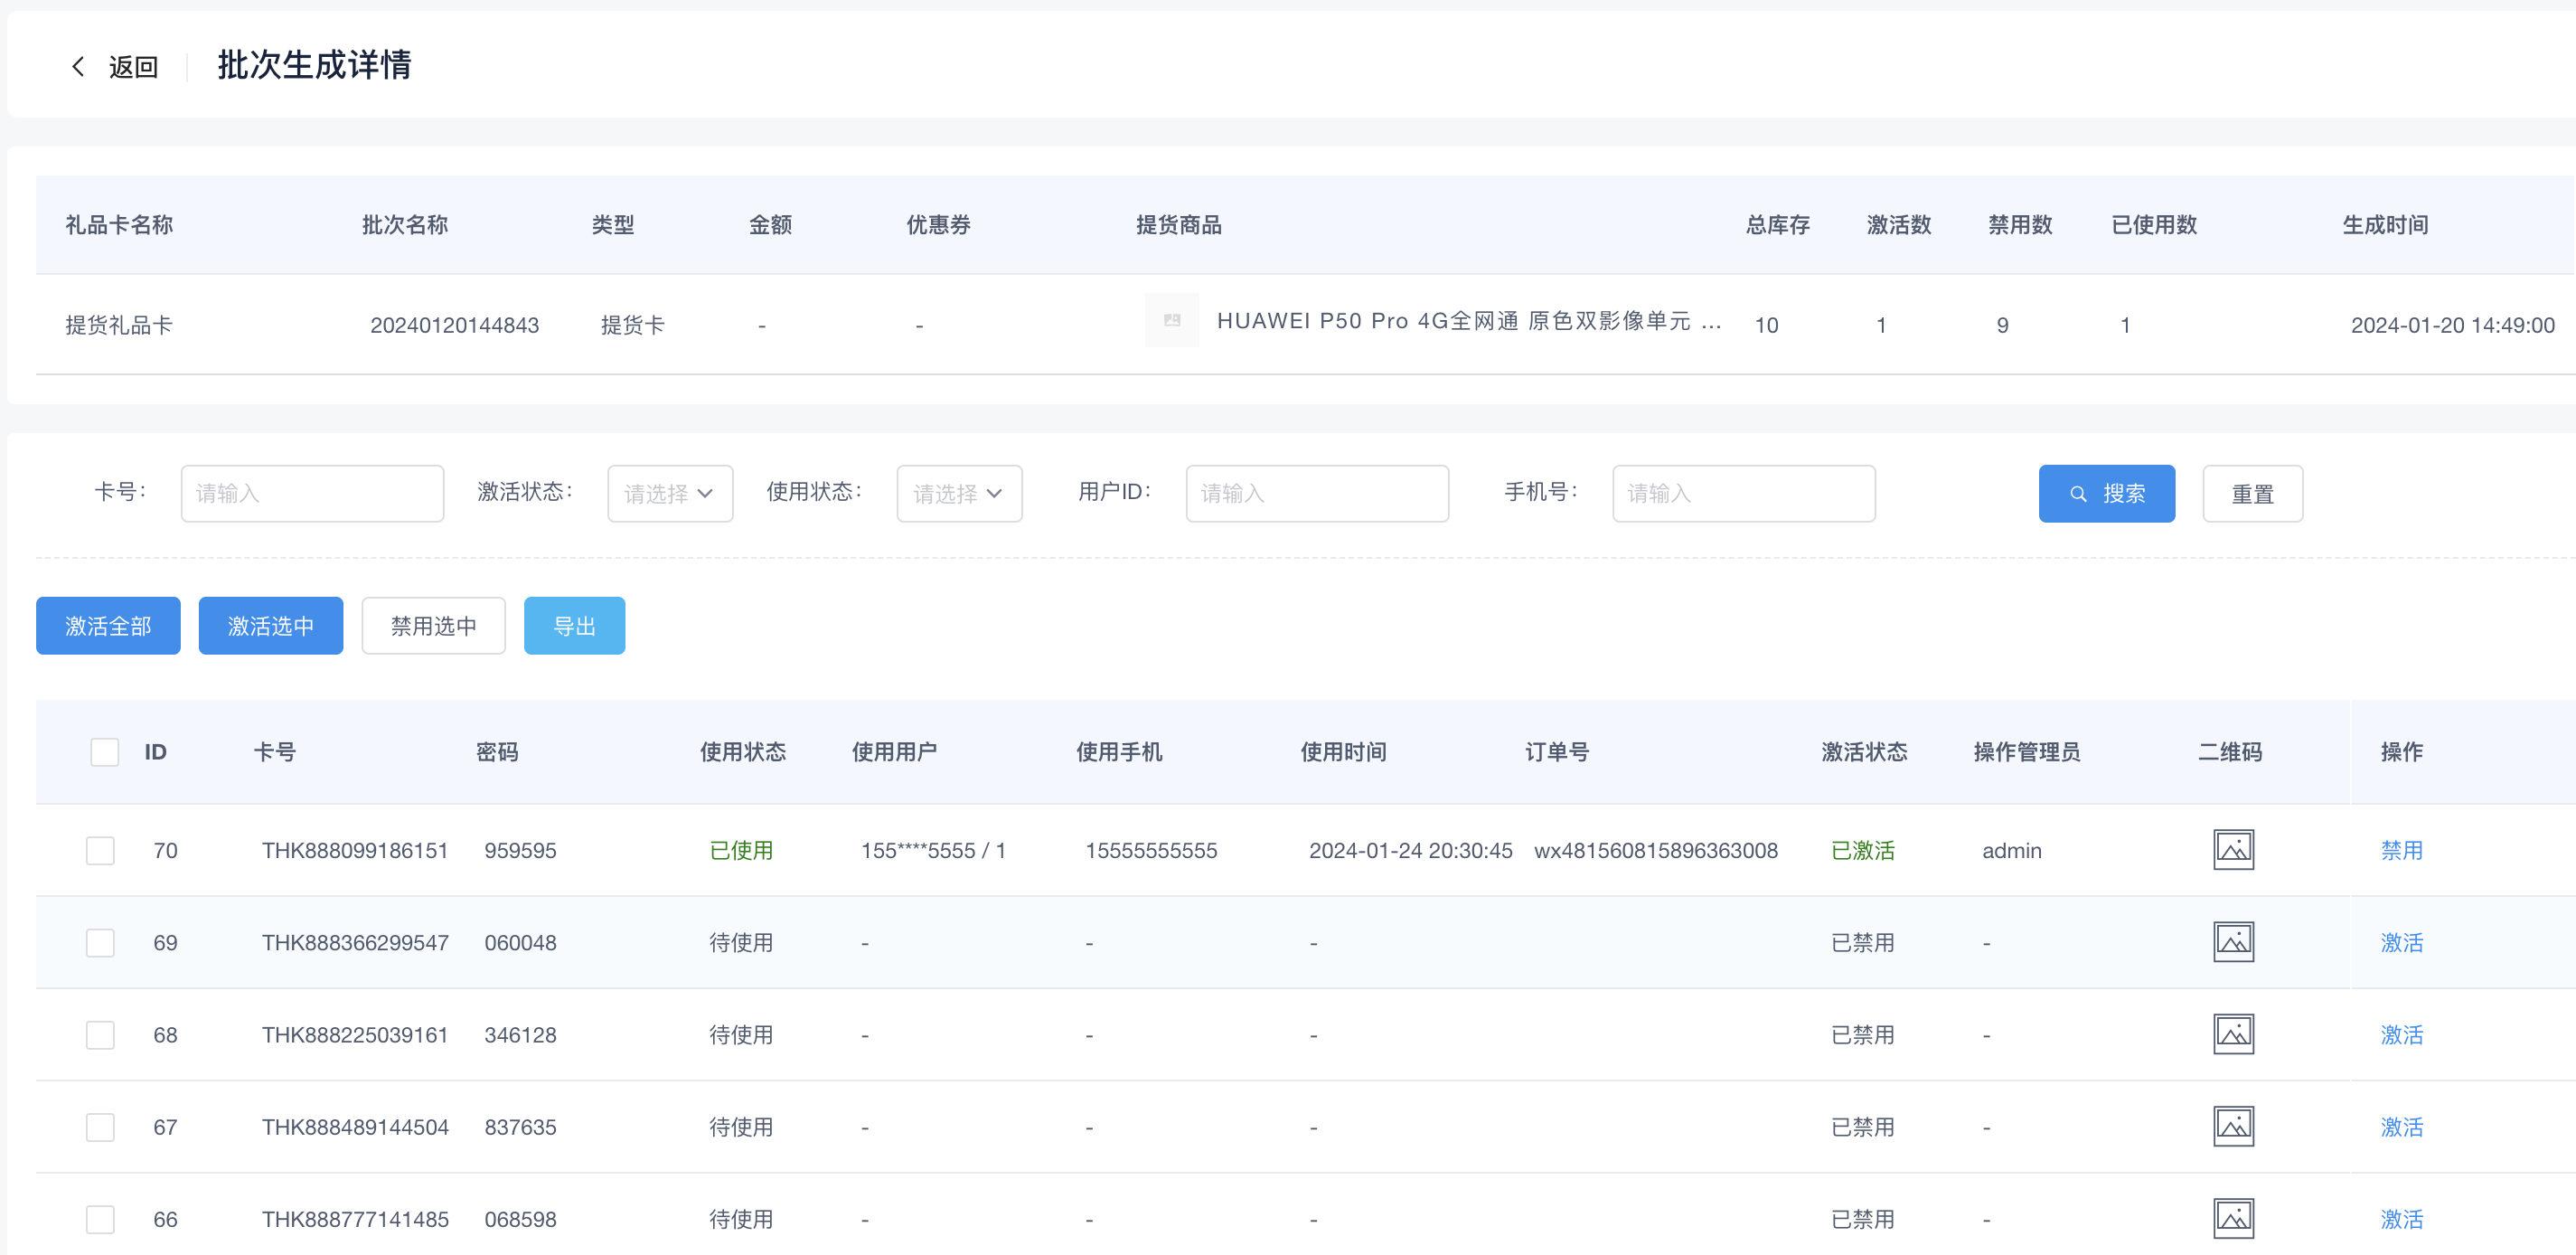Click the 导出 export button

point(574,626)
